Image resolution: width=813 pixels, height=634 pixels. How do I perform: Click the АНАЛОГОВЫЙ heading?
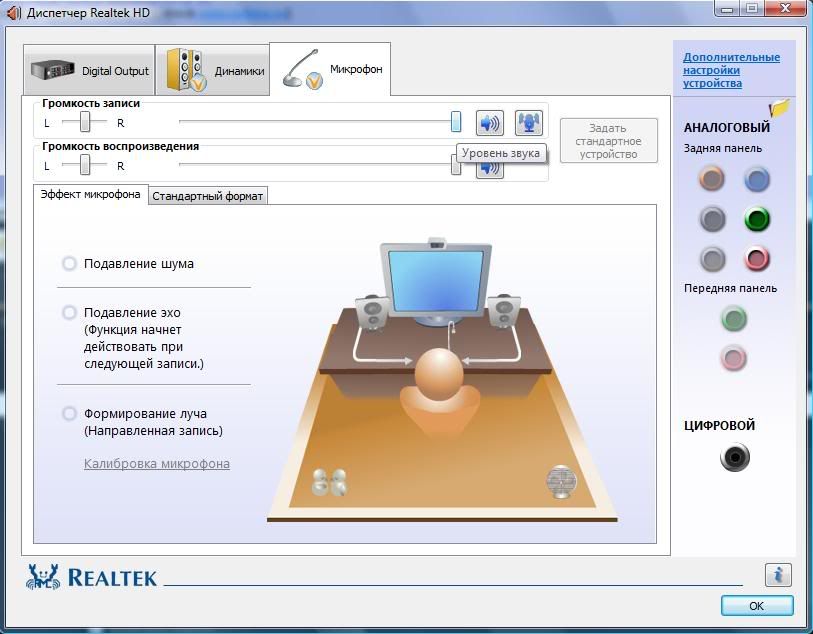727,128
